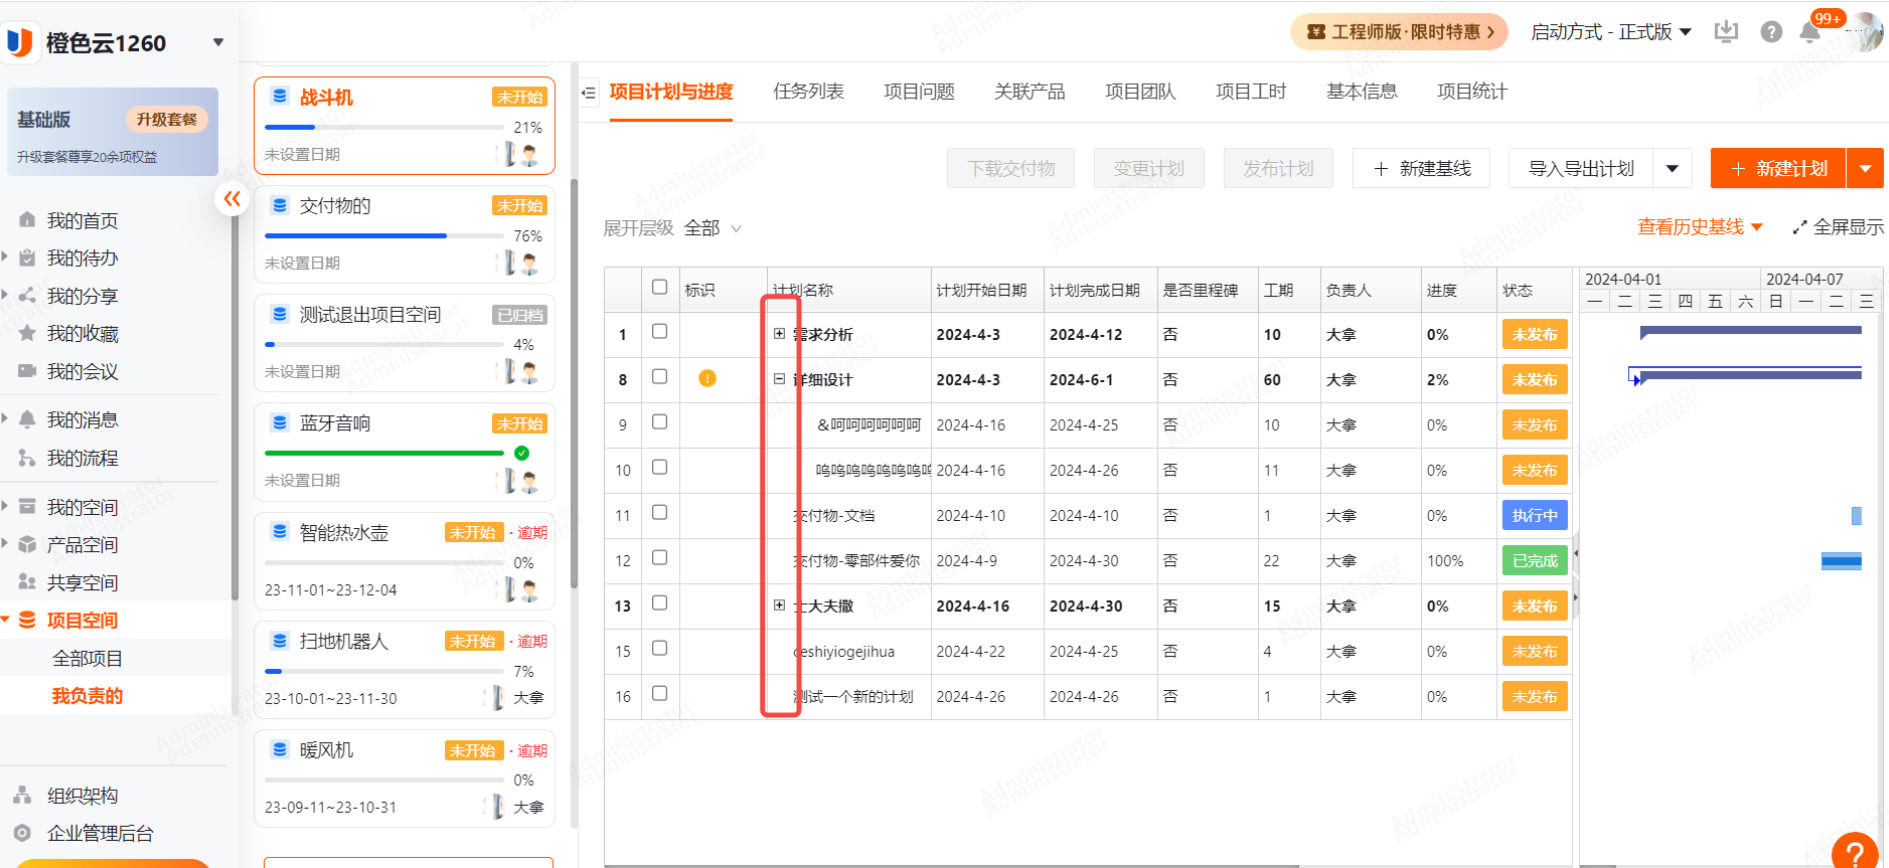Viewport: 1889px width, 868px height.
Task: Open the 项目团队 tab
Action: pos(1140,92)
